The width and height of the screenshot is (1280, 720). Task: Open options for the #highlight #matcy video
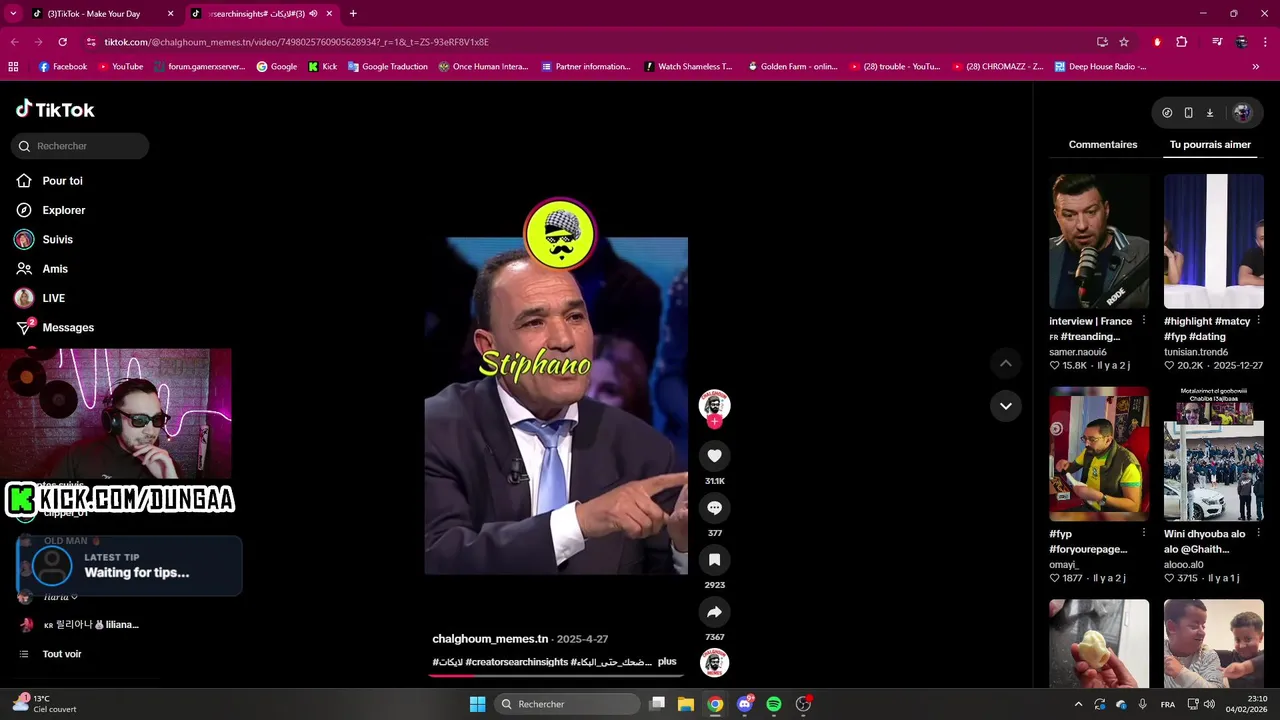tap(1258, 321)
